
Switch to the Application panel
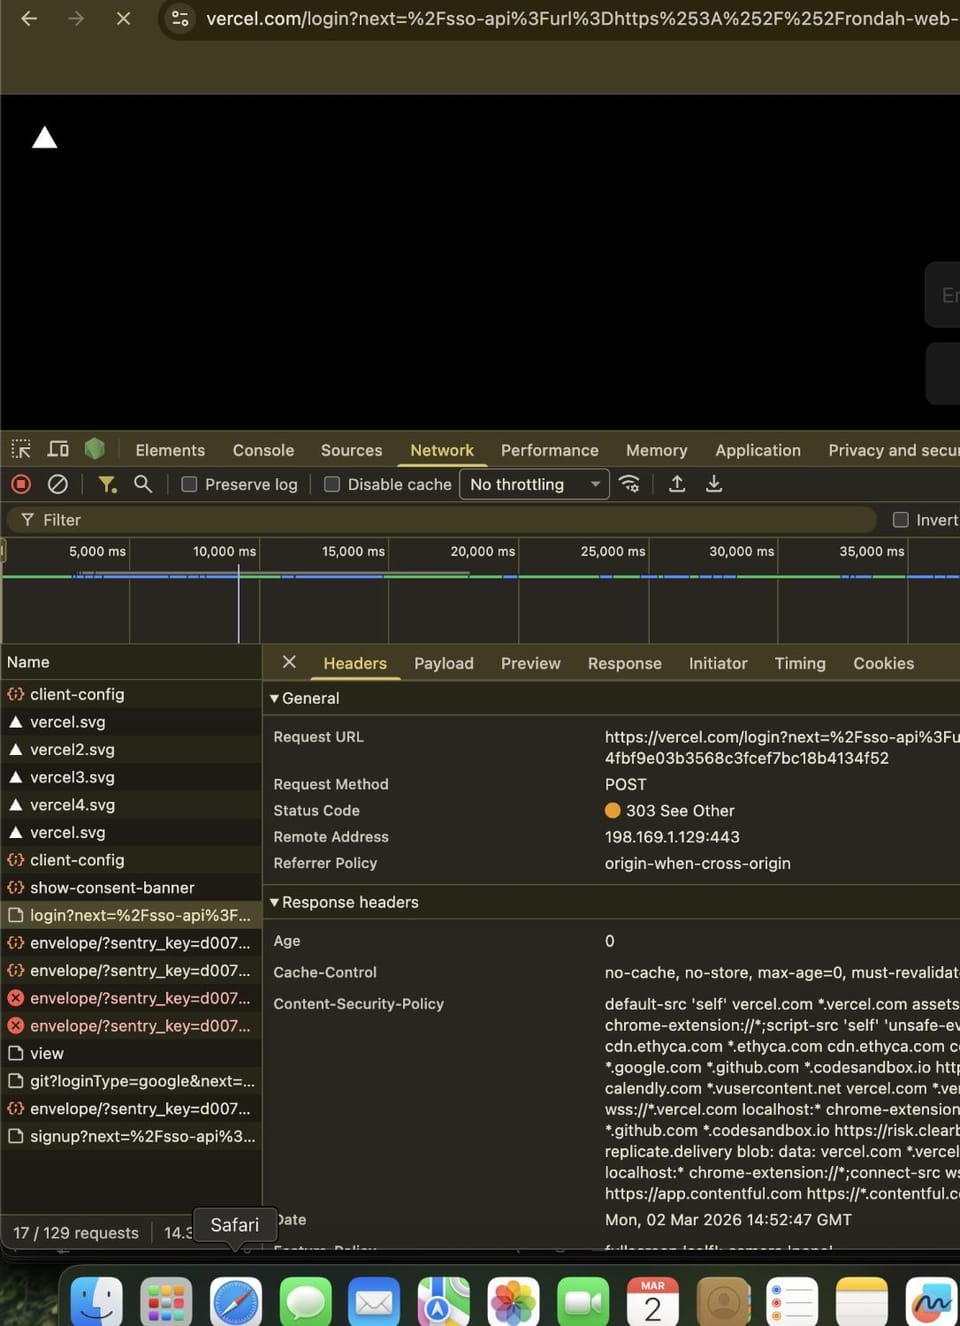click(758, 450)
